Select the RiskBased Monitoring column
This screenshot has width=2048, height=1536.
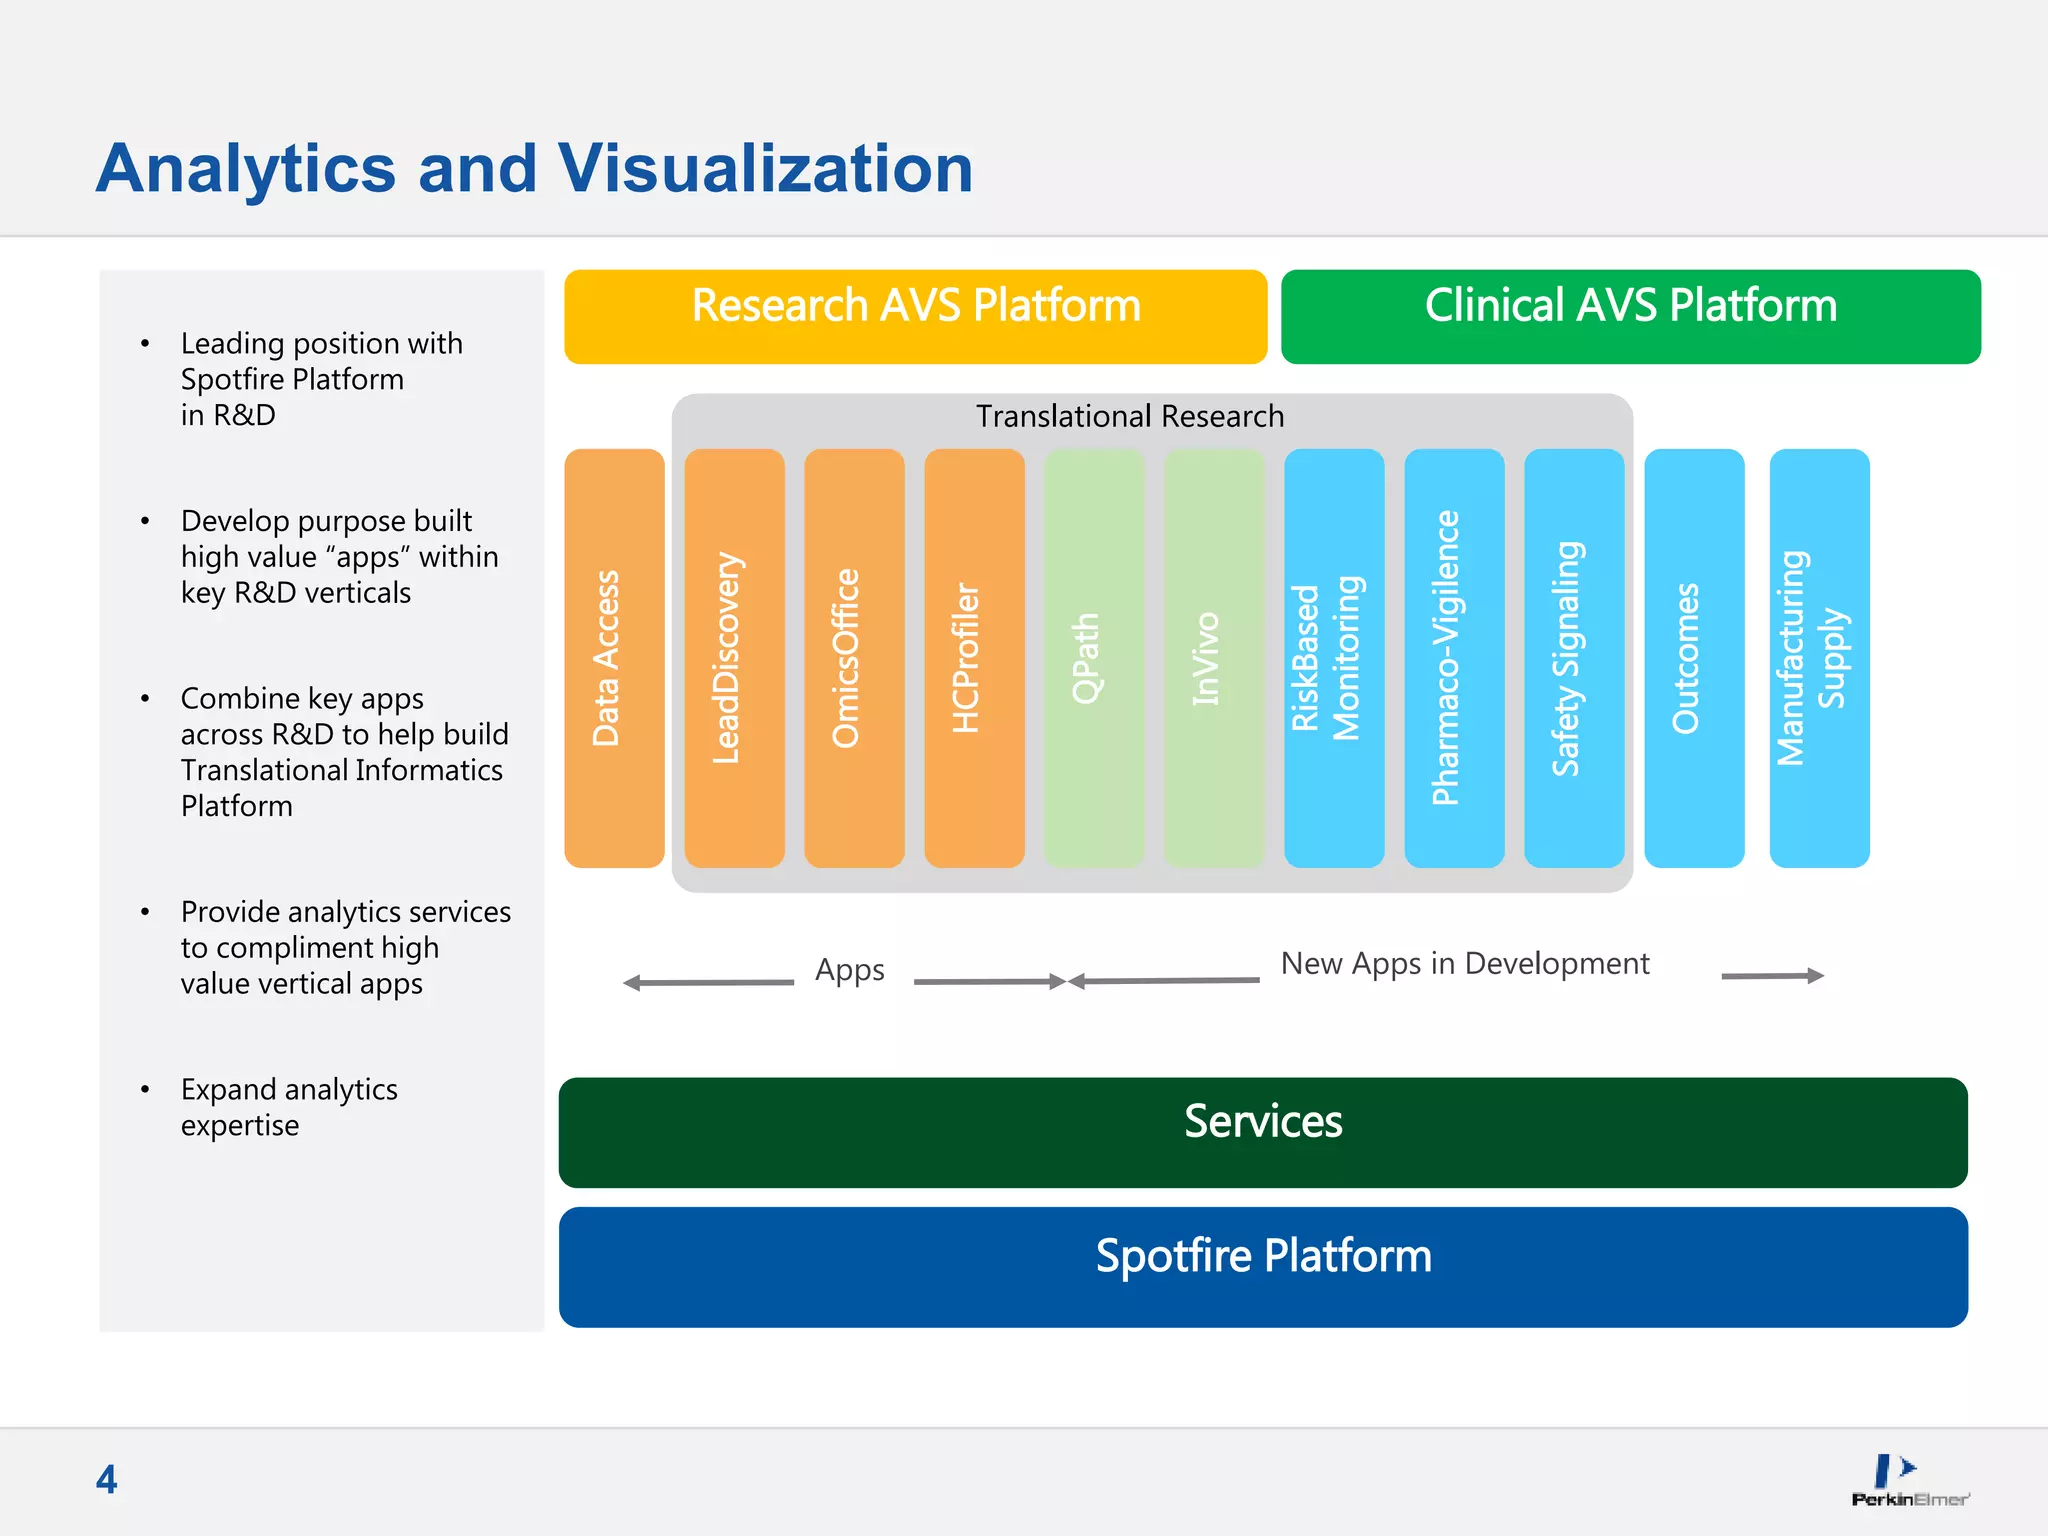point(1334,658)
